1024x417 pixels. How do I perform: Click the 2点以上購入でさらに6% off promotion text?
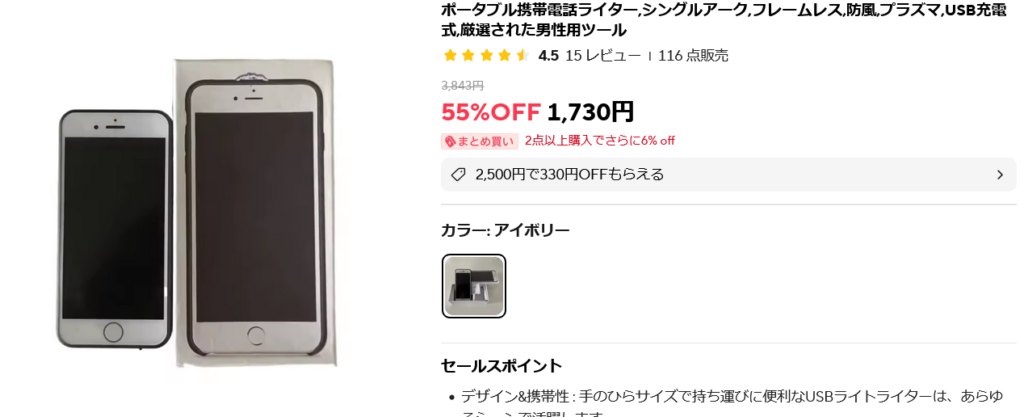(x=600, y=140)
